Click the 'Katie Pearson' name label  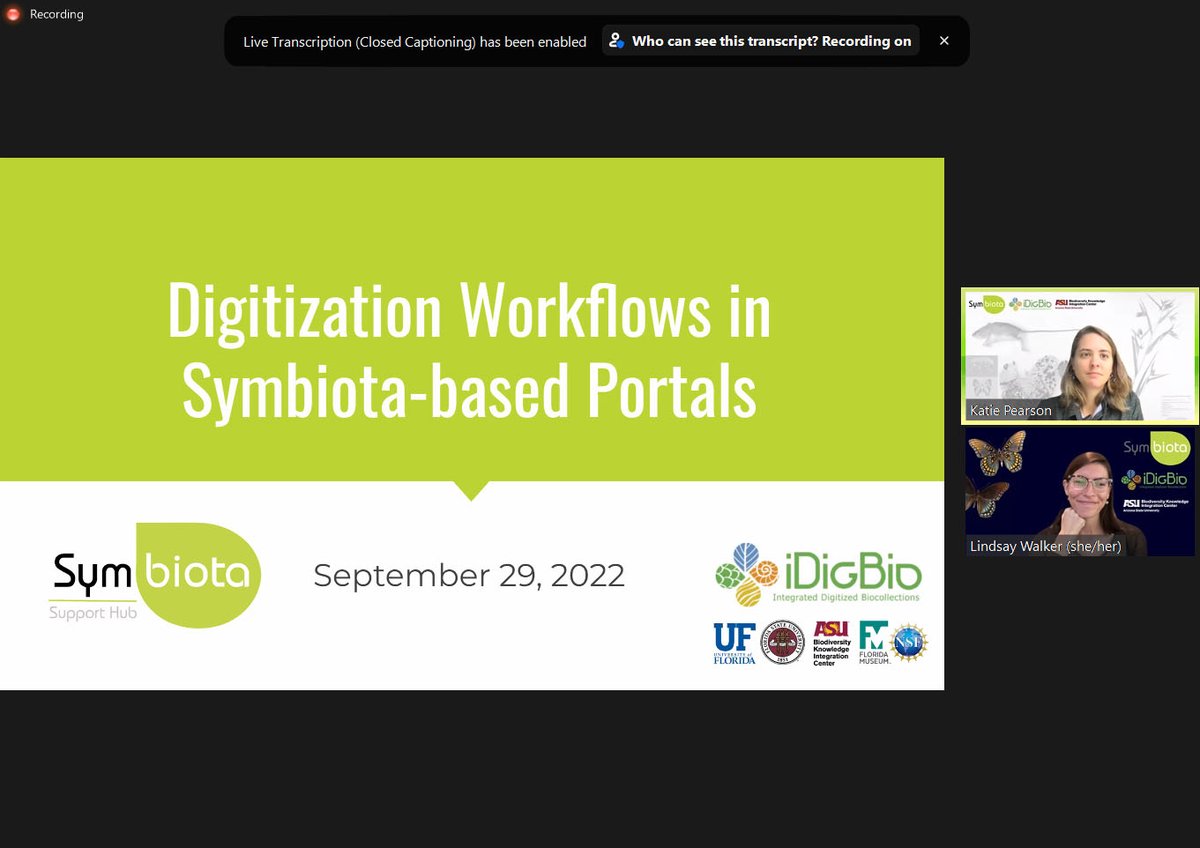coord(1010,411)
